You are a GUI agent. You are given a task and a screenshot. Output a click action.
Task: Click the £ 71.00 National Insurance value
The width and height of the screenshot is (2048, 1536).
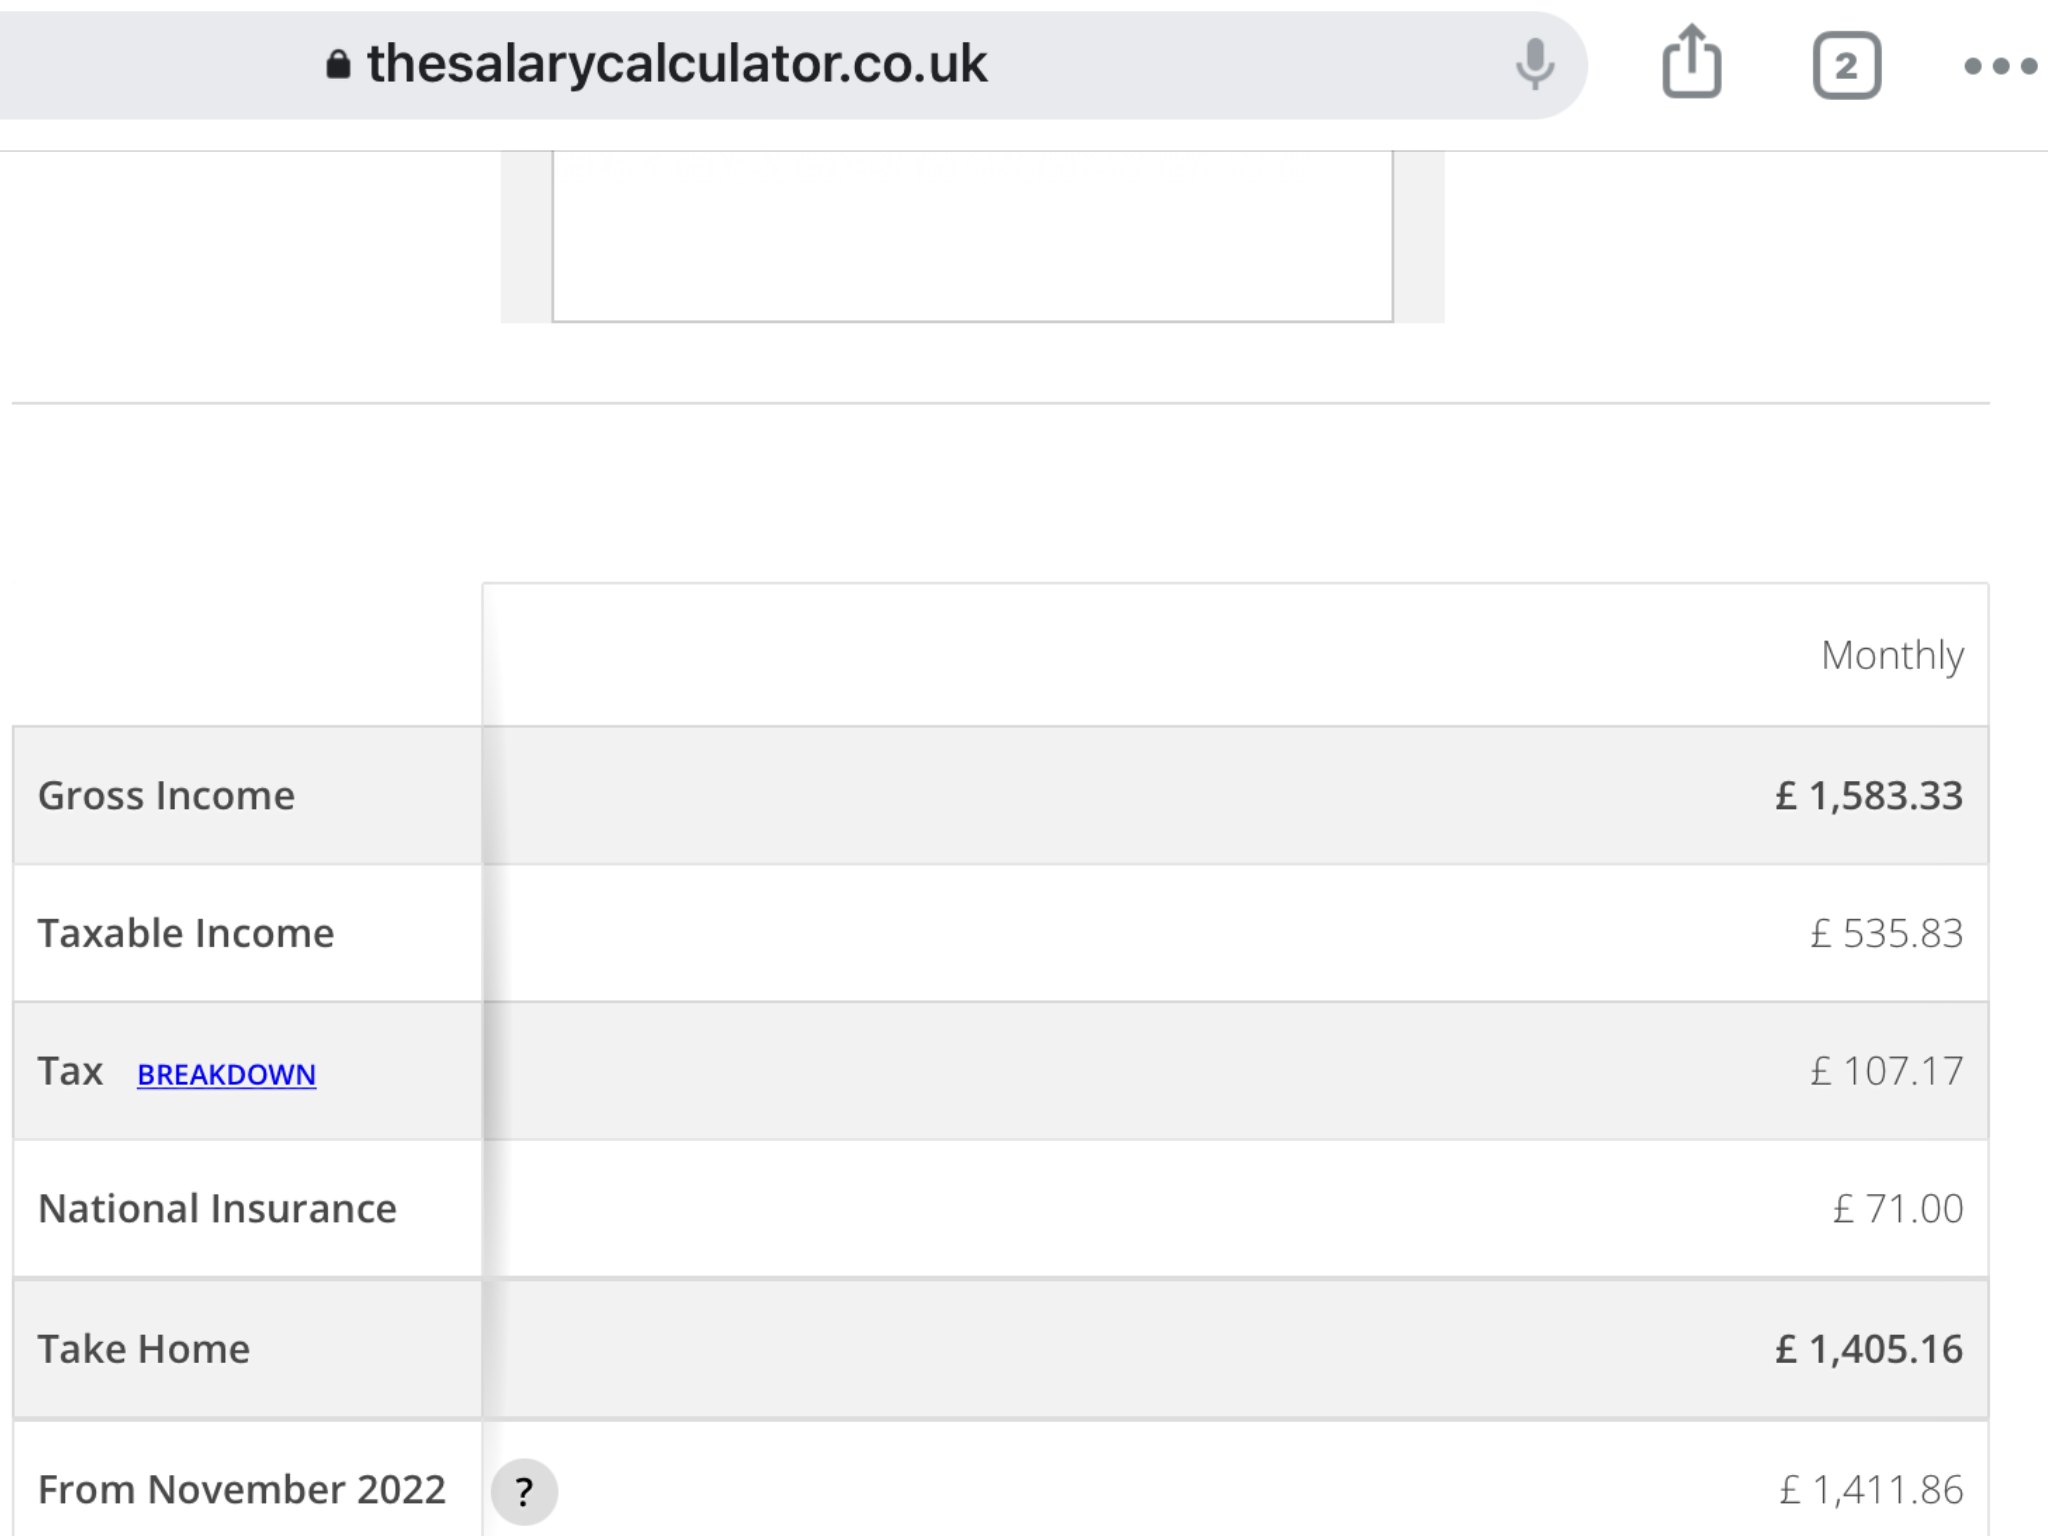[x=1898, y=1209]
